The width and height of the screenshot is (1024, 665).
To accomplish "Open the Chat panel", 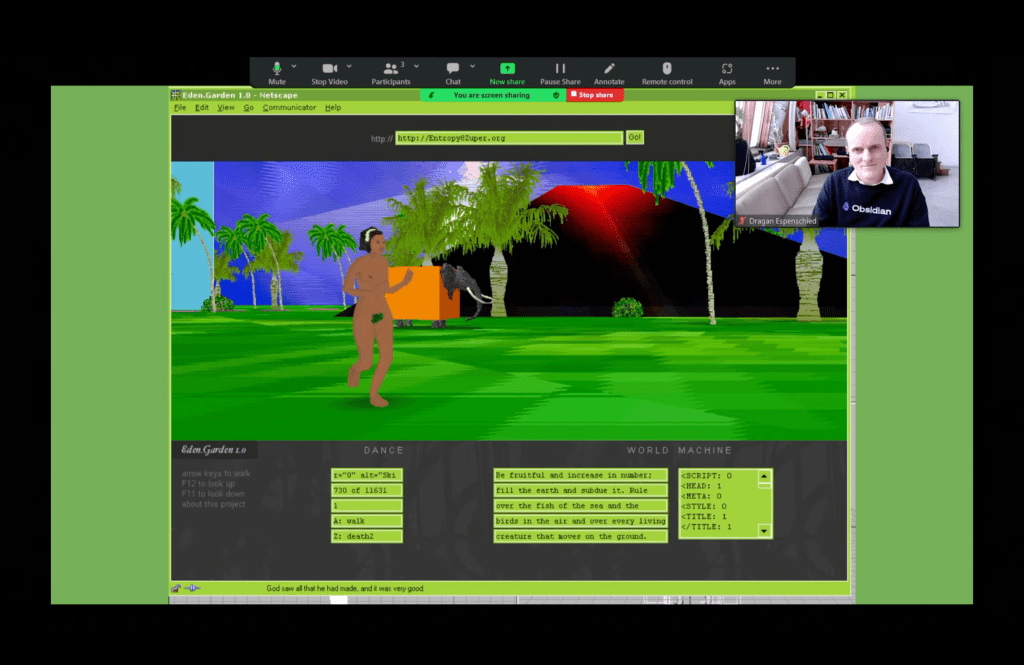I will tap(453, 69).
